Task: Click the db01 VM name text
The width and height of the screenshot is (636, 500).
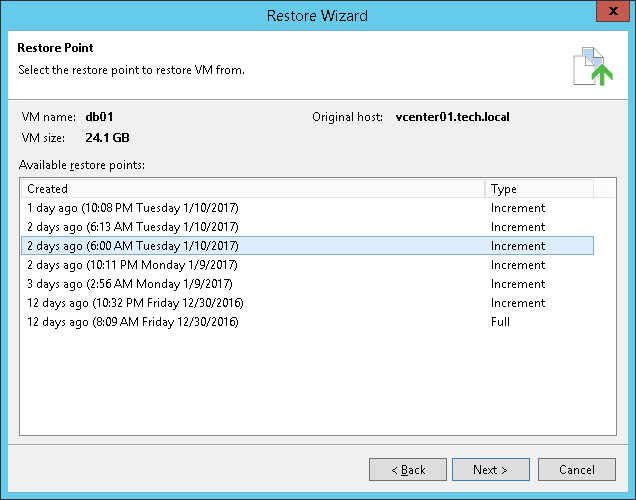Action: (x=97, y=117)
